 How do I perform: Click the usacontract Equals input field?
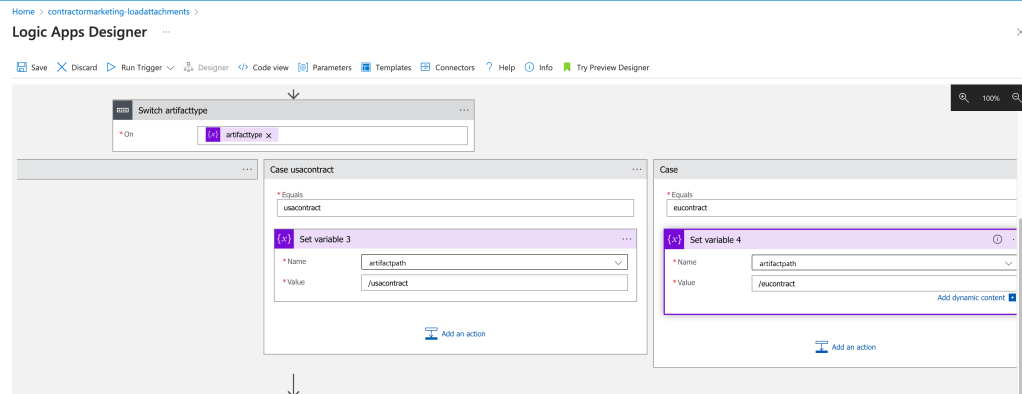click(455, 208)
